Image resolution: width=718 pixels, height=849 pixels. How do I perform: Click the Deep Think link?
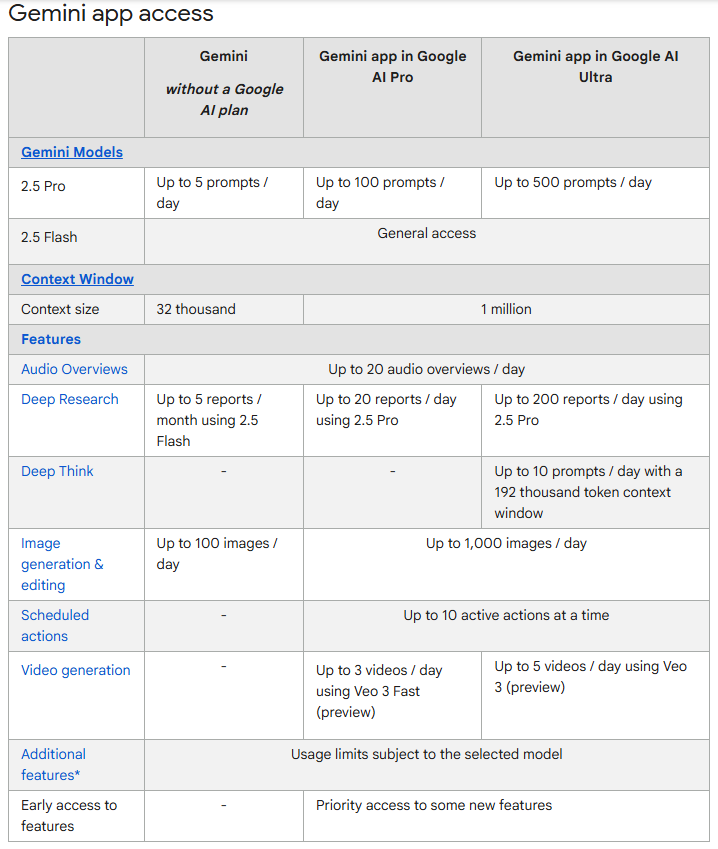pos(57,471)
